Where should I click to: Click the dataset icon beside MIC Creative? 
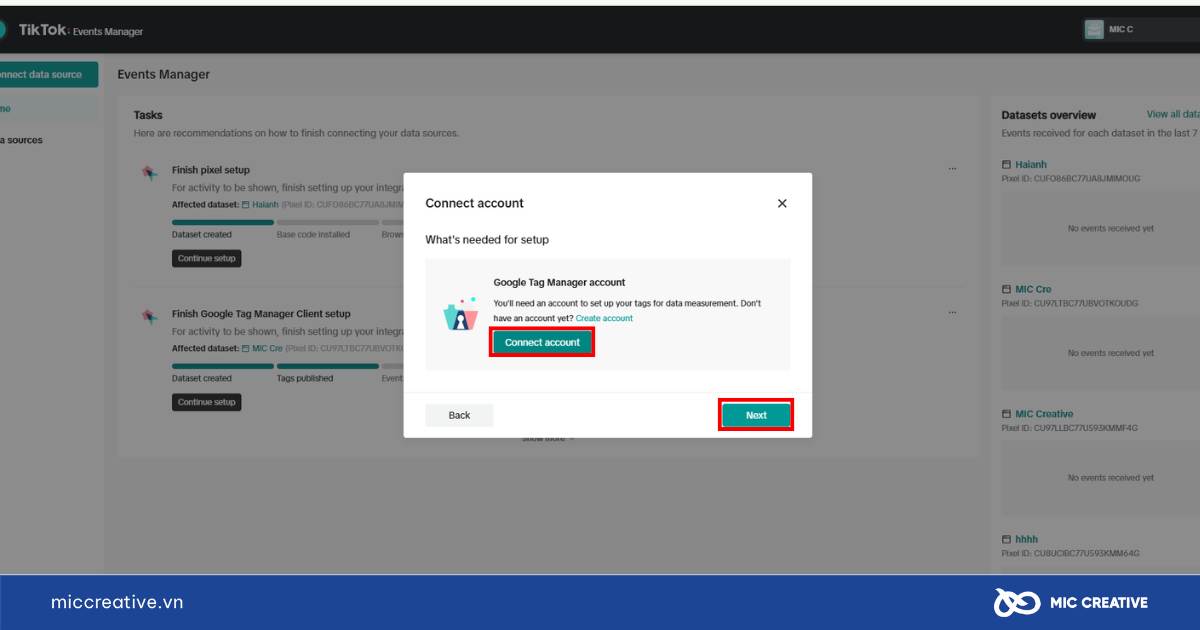(1006, 414)
